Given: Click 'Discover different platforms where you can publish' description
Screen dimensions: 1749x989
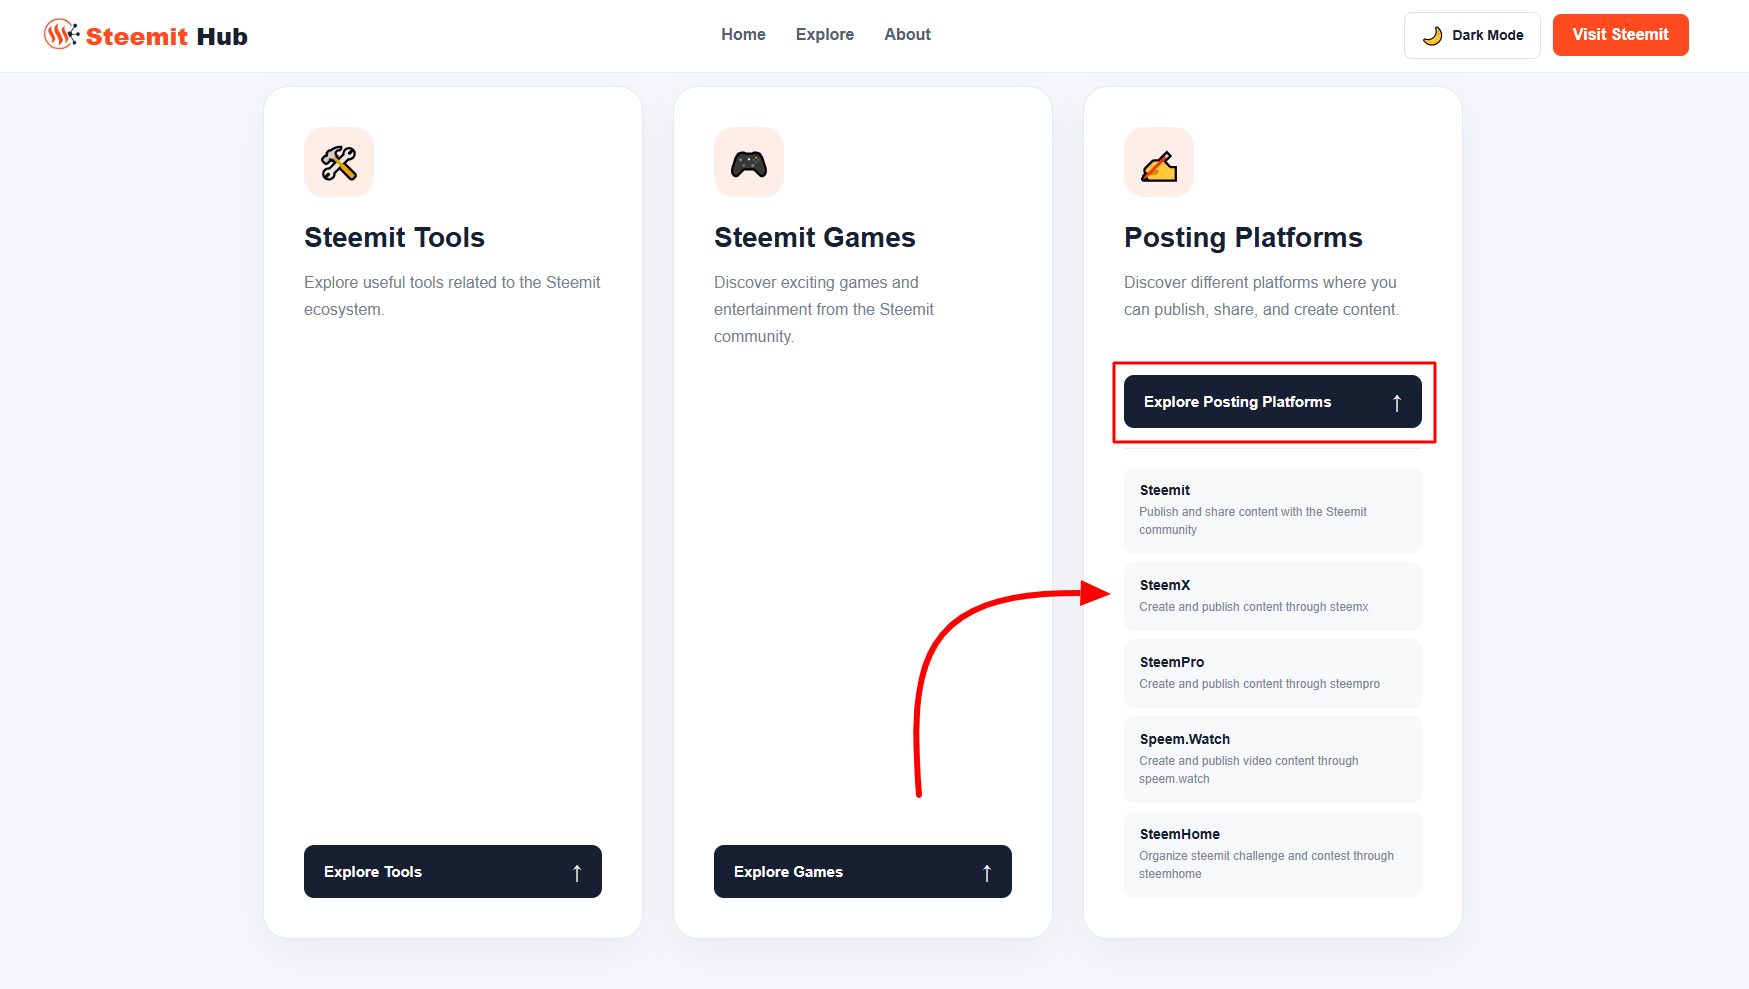Looking at the screenshot, I should tap(1261, 296).
